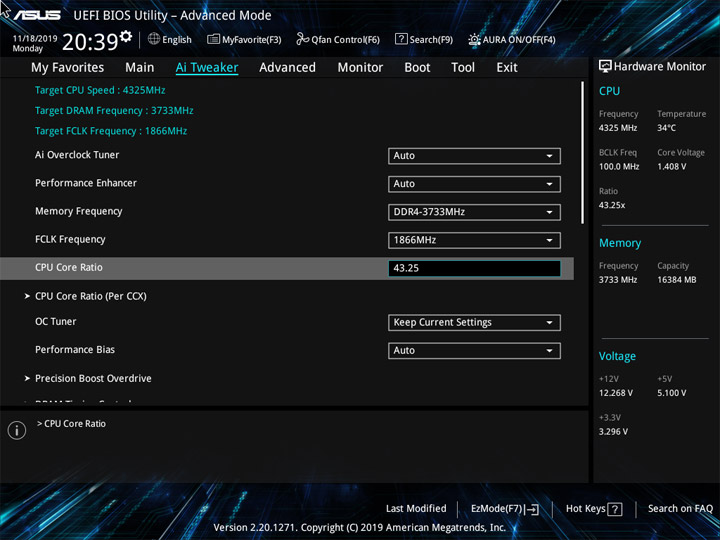Switch to the Main tab
Image resolution: width=720 pixels, height=540 pixels.
coord(140,68)
